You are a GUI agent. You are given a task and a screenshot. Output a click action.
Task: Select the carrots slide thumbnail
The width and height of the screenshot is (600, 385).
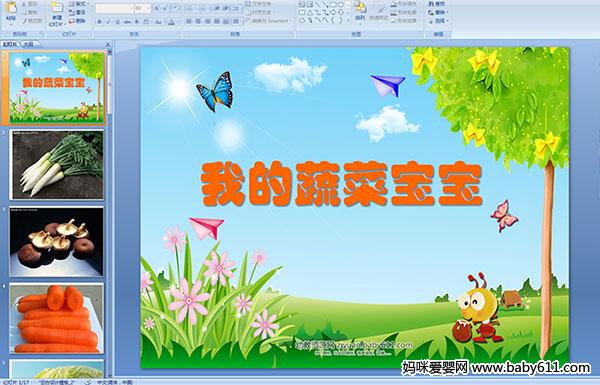(x=56, y=318)
